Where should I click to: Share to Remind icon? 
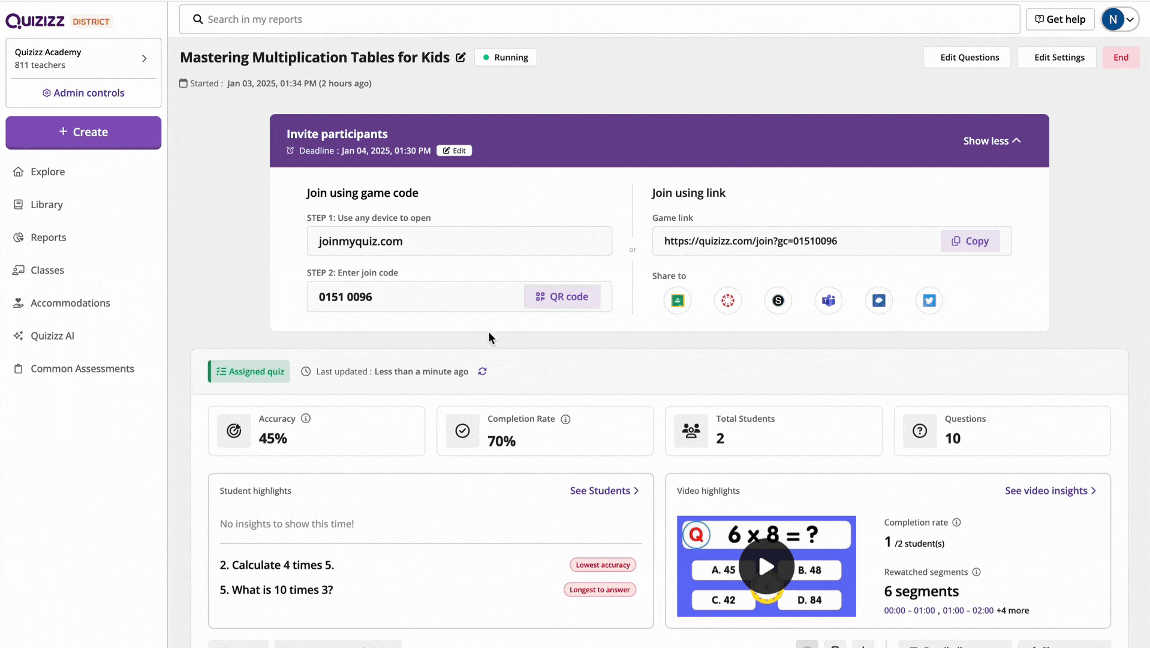point(879,301)
